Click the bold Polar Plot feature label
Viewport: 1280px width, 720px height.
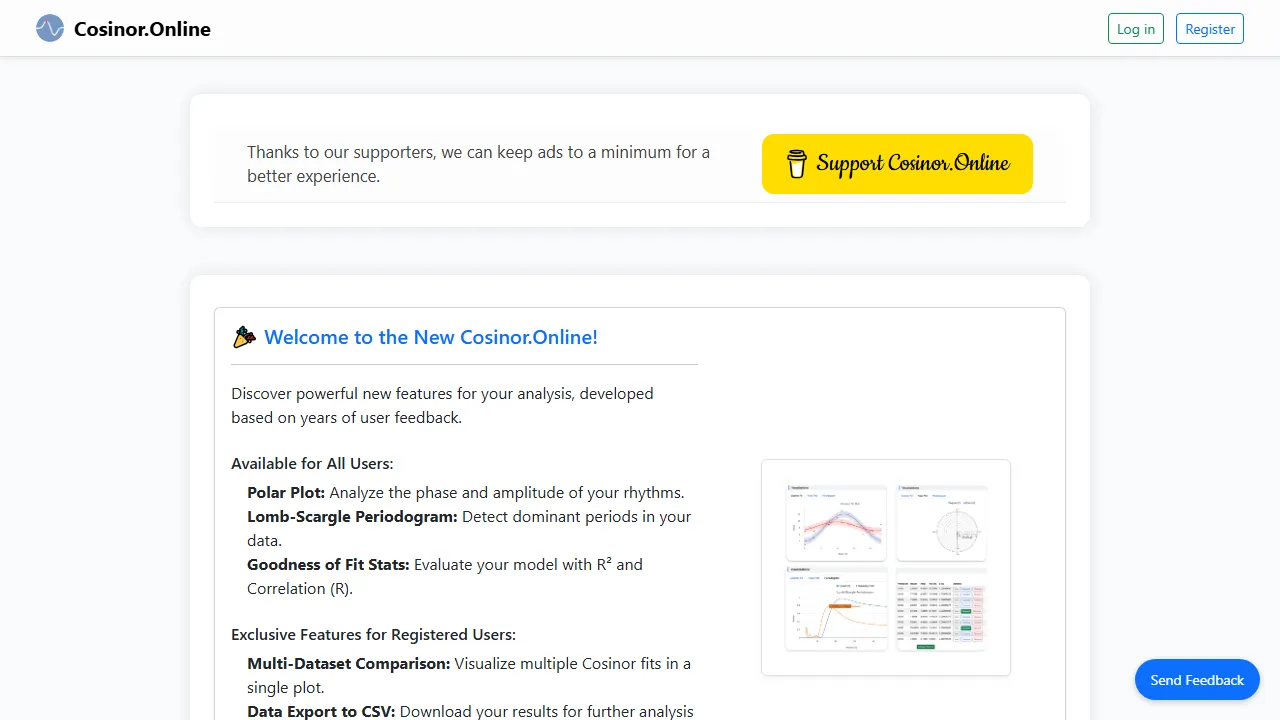(285, 492)
